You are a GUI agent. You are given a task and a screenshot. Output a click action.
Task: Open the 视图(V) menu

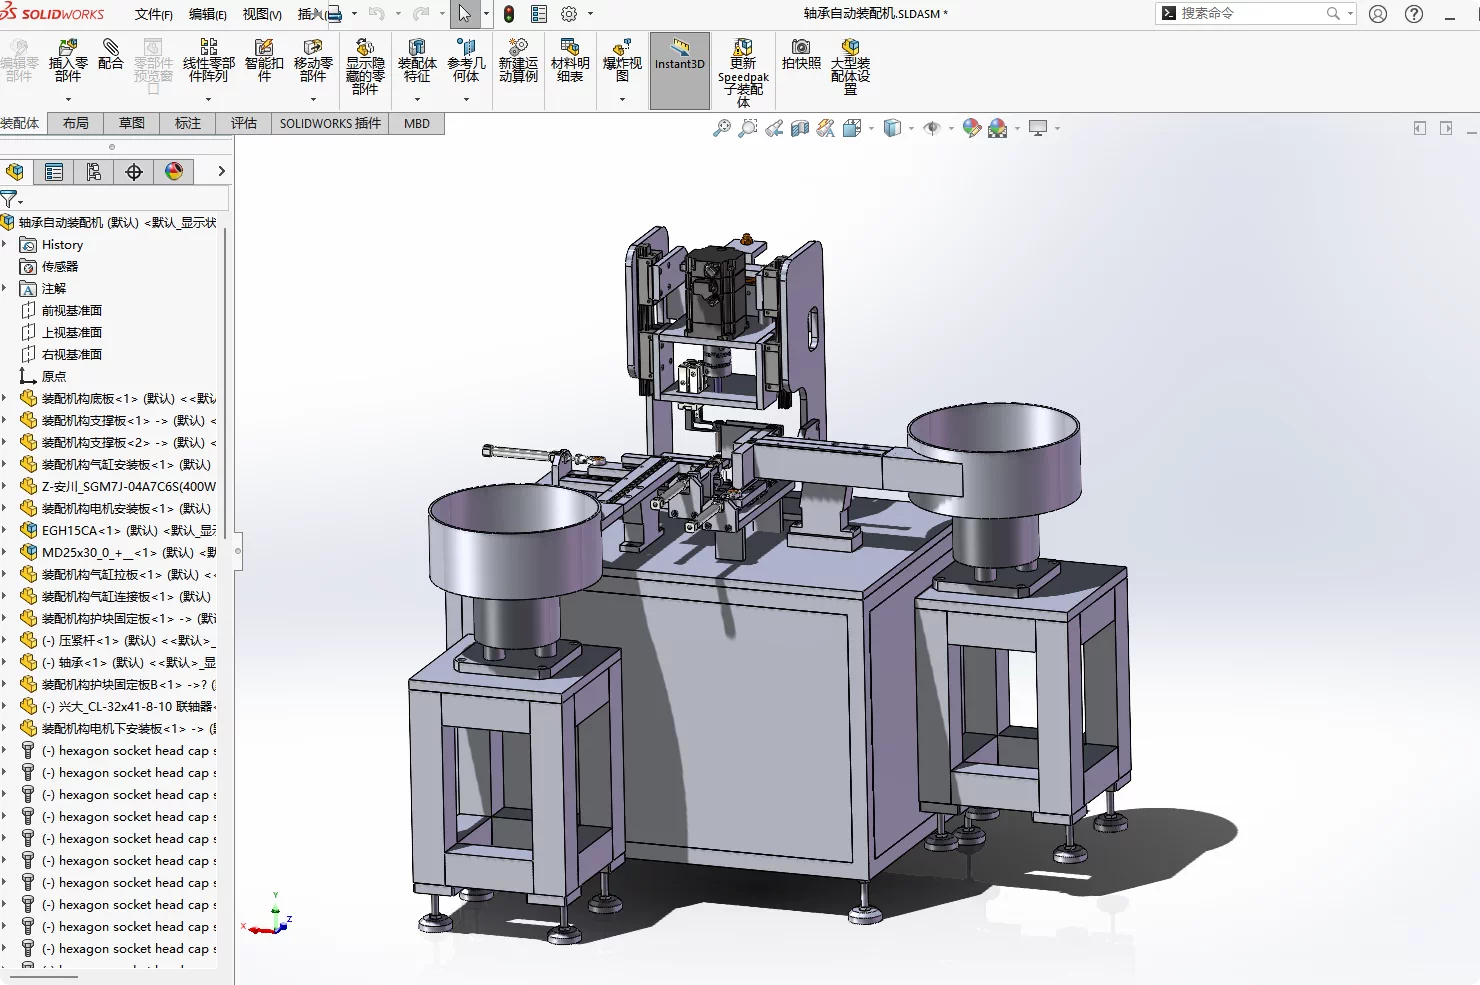pyautogui.click(x=262, y=14)
